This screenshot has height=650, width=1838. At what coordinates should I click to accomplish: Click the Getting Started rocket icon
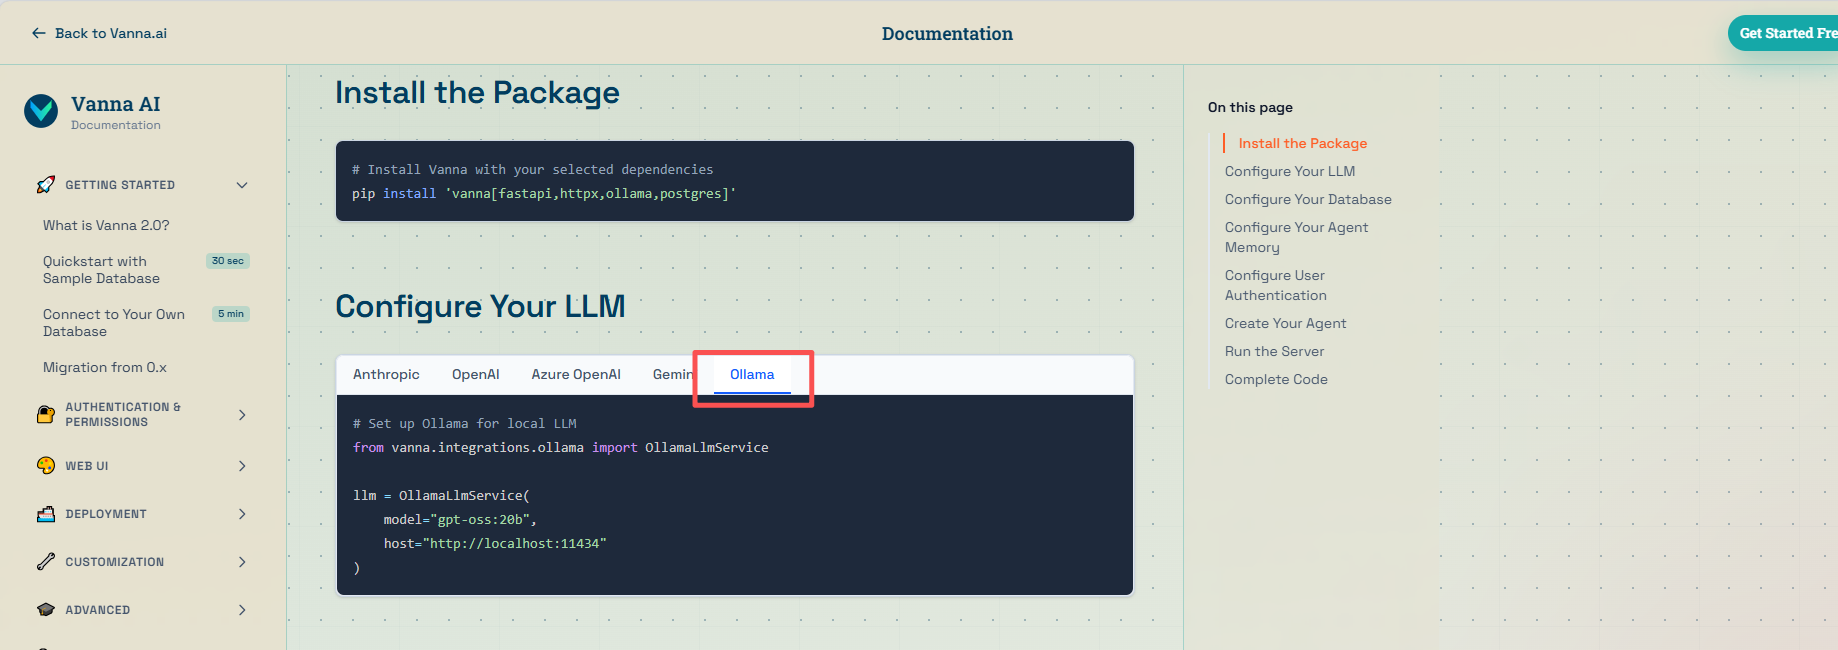[46, 185]
